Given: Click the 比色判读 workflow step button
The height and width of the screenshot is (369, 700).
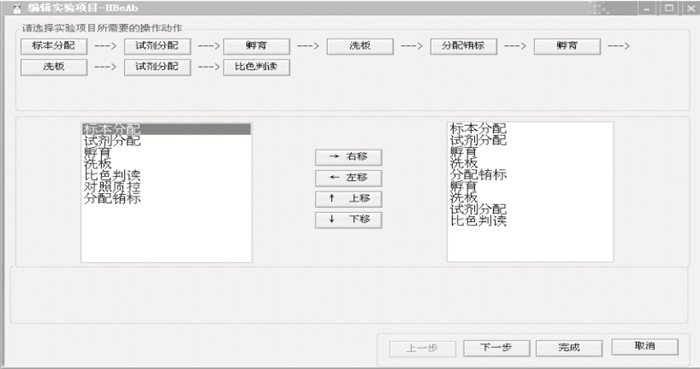Looking at the screenshot, I should pos(256,67).
